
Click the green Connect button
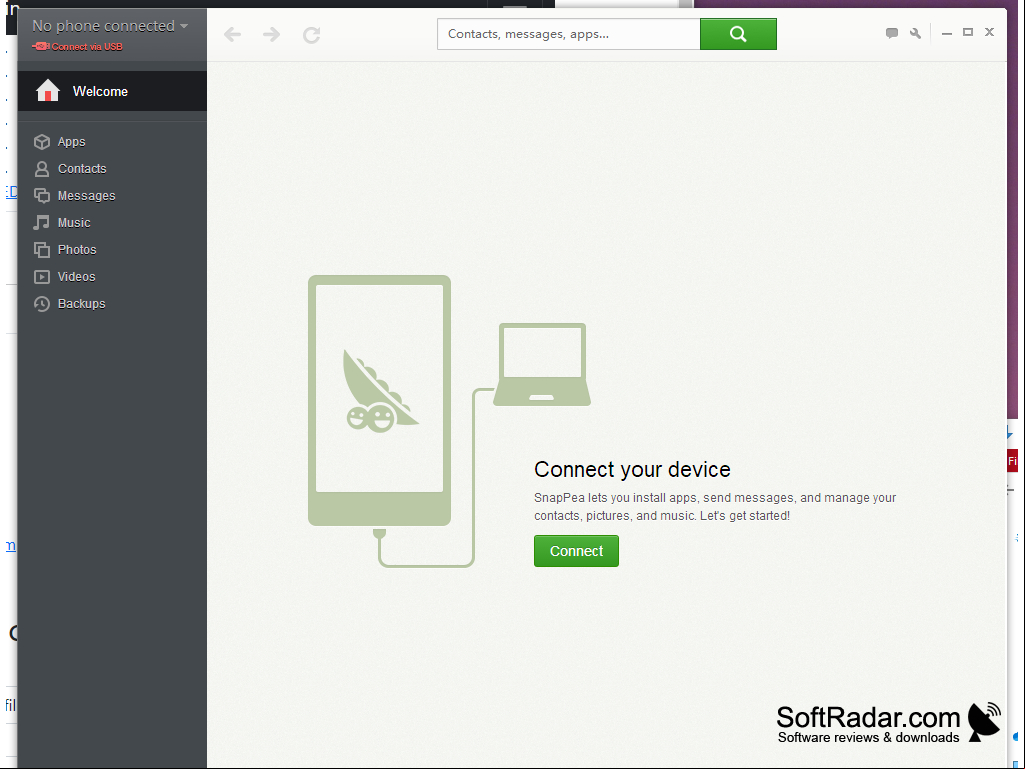pos(576,551)
